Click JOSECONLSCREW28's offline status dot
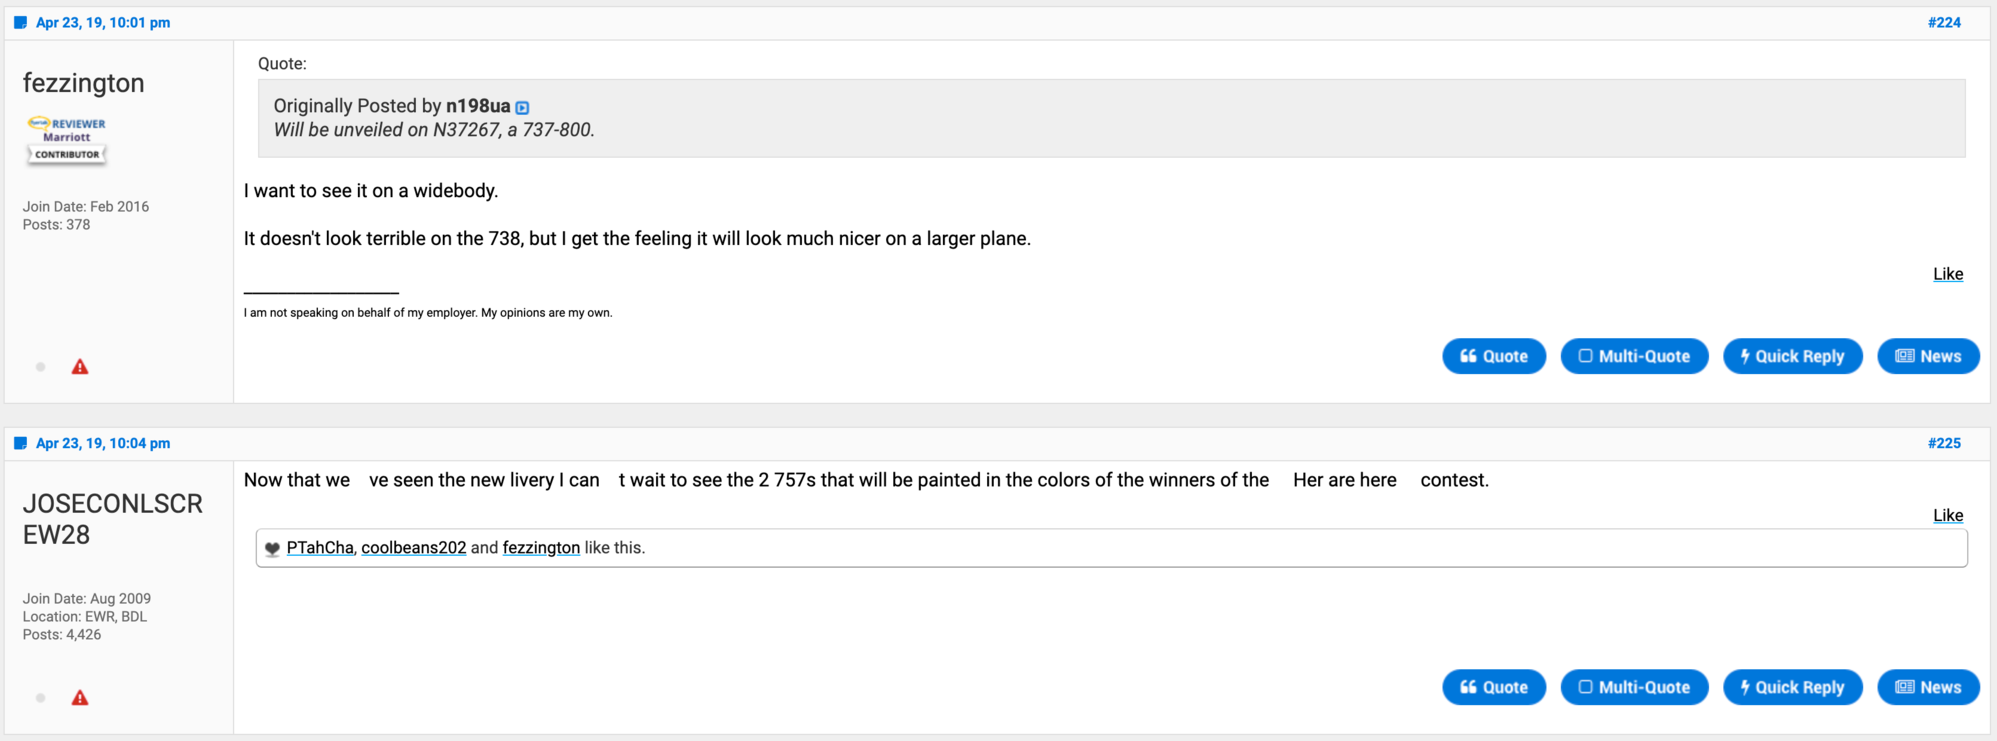Viewport: 1997px width, 741px height. (41, 698)
